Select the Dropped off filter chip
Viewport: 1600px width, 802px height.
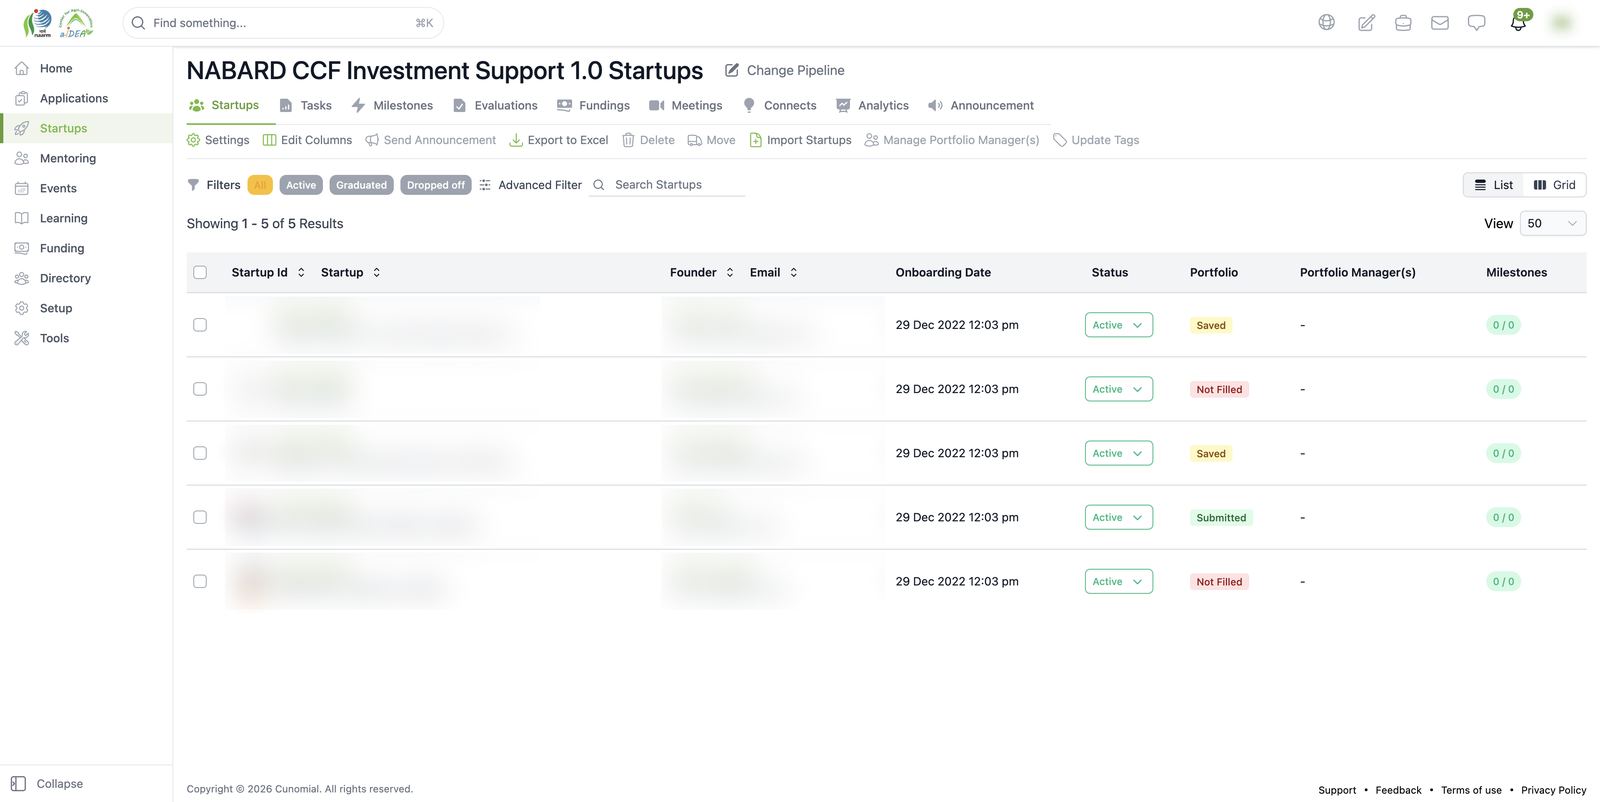[436, 185]
